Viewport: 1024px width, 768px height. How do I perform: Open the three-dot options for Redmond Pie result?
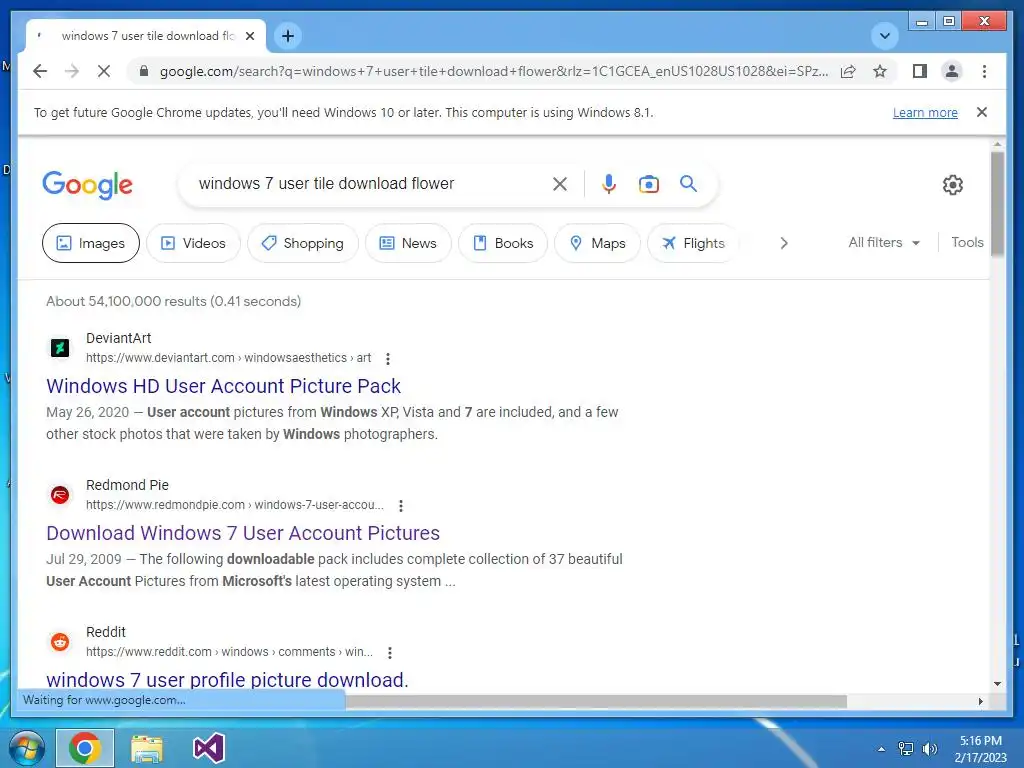401,505
